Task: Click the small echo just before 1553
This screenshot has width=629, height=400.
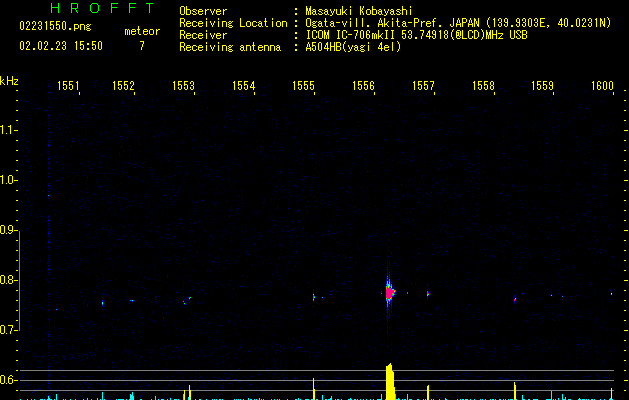Action: point(189,298)
